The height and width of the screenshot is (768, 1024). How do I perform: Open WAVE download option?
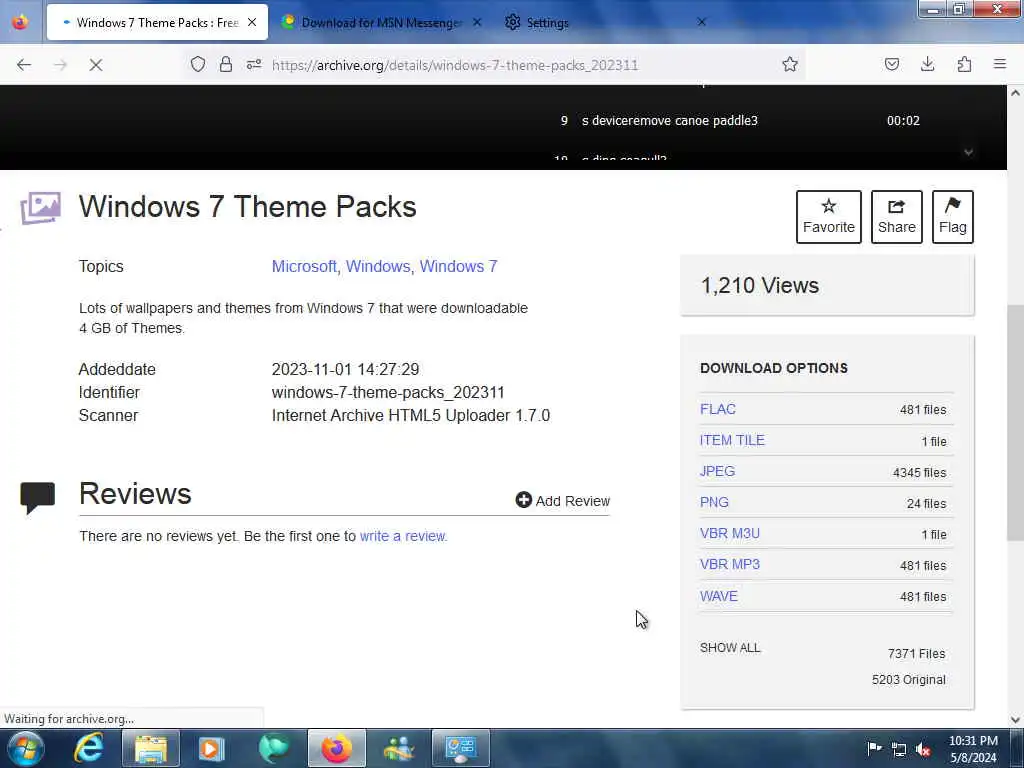click(x=718, y=596)
